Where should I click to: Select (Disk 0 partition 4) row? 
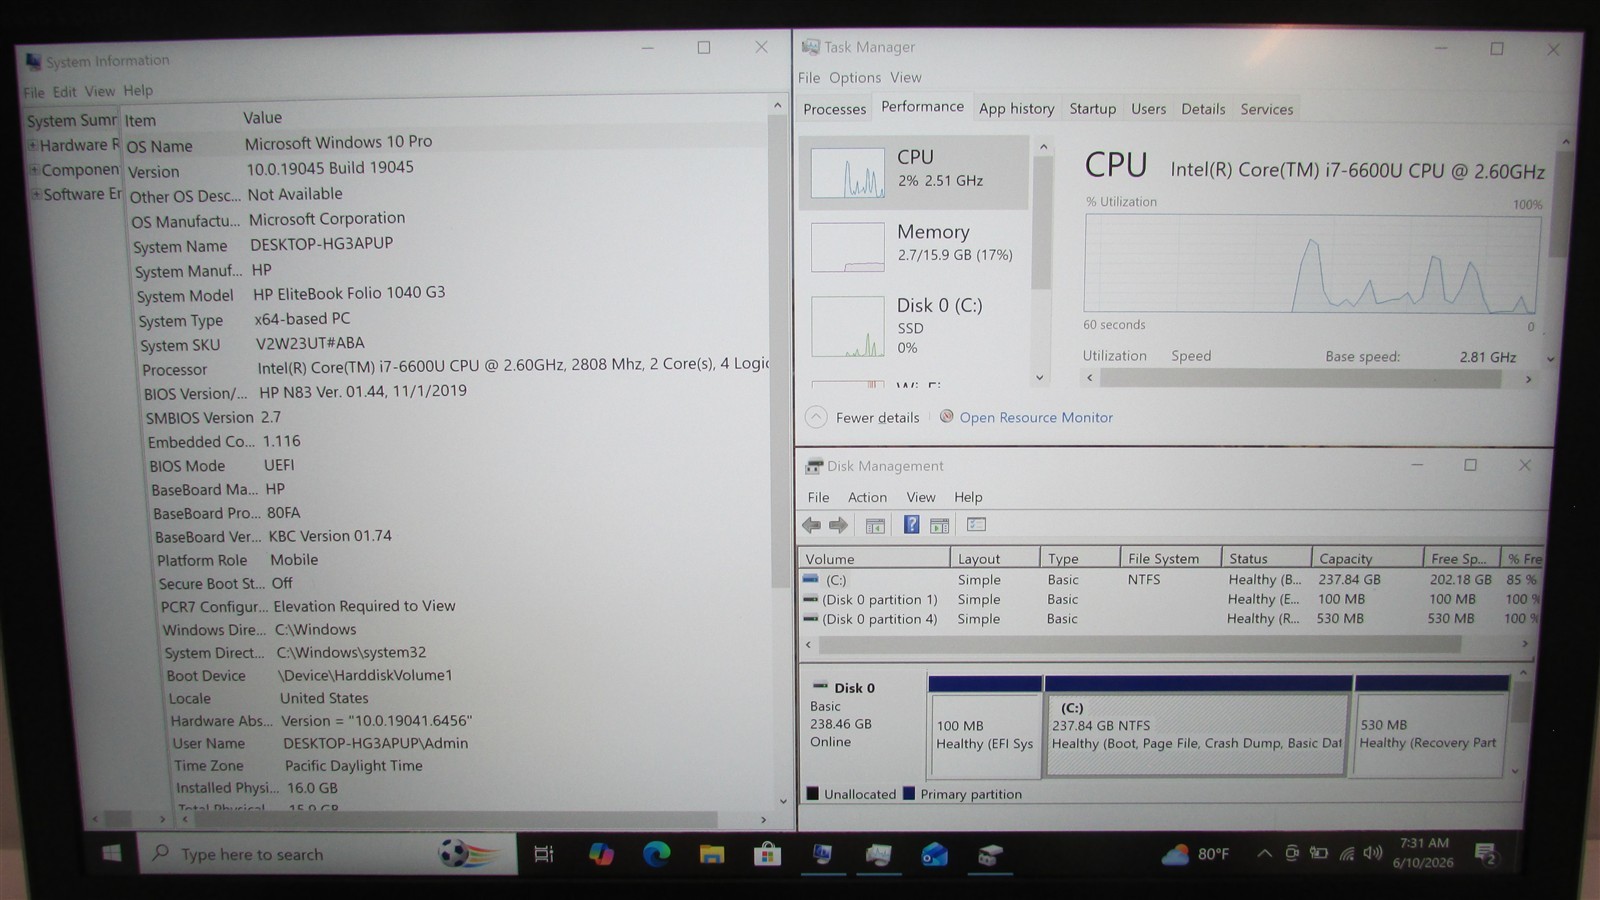click(1170, 619)
